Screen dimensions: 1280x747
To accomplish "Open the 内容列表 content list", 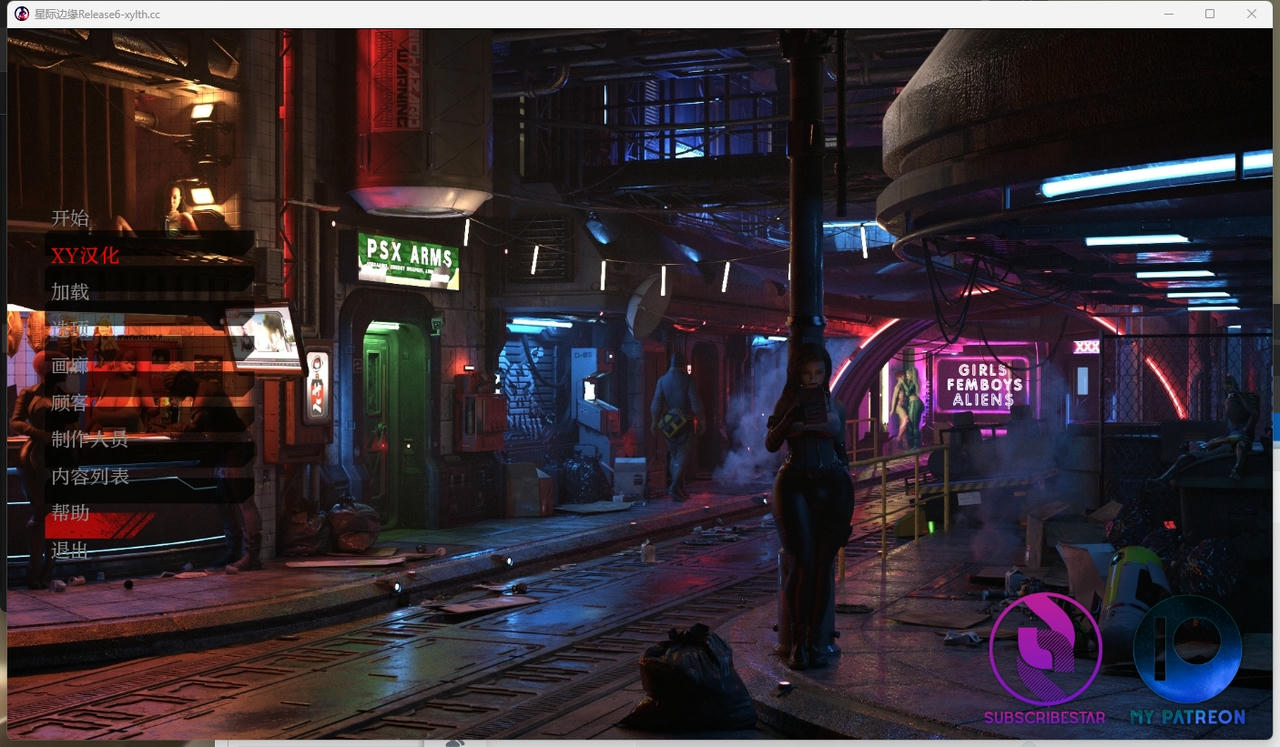I will [x=90, y=476].
